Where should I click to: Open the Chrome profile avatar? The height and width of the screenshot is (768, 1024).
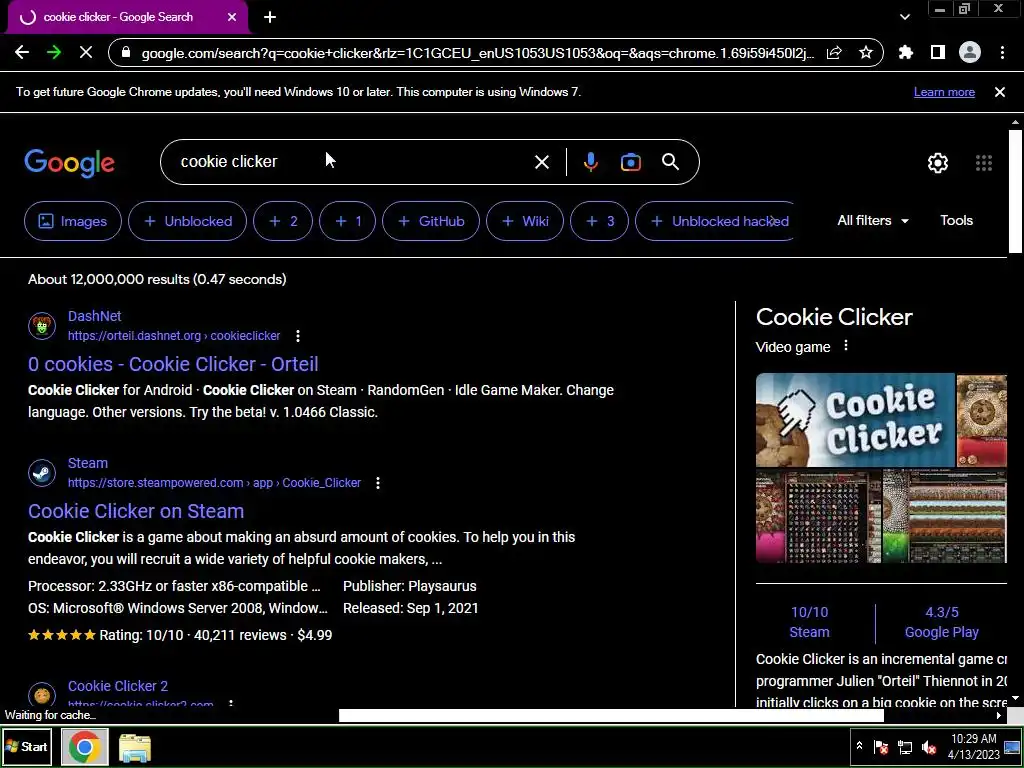click(x=970, y=53)
